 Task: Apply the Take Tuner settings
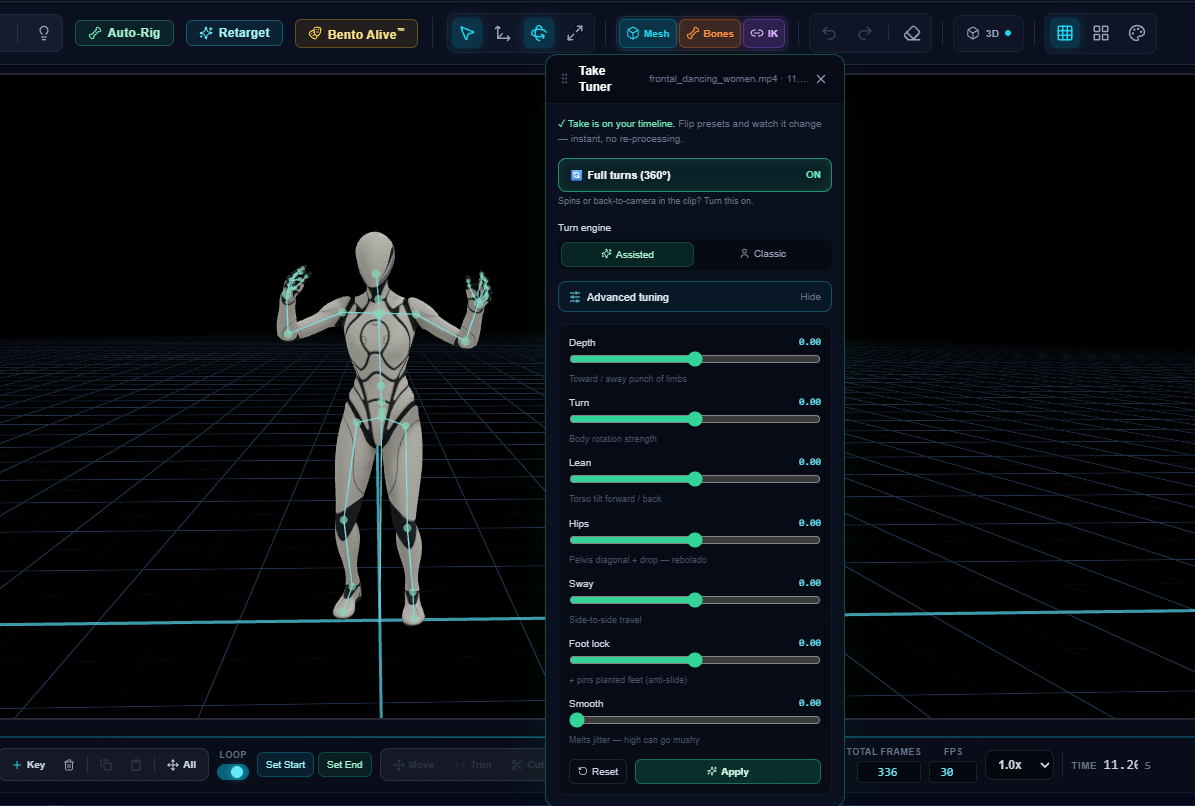pos(728,771)
